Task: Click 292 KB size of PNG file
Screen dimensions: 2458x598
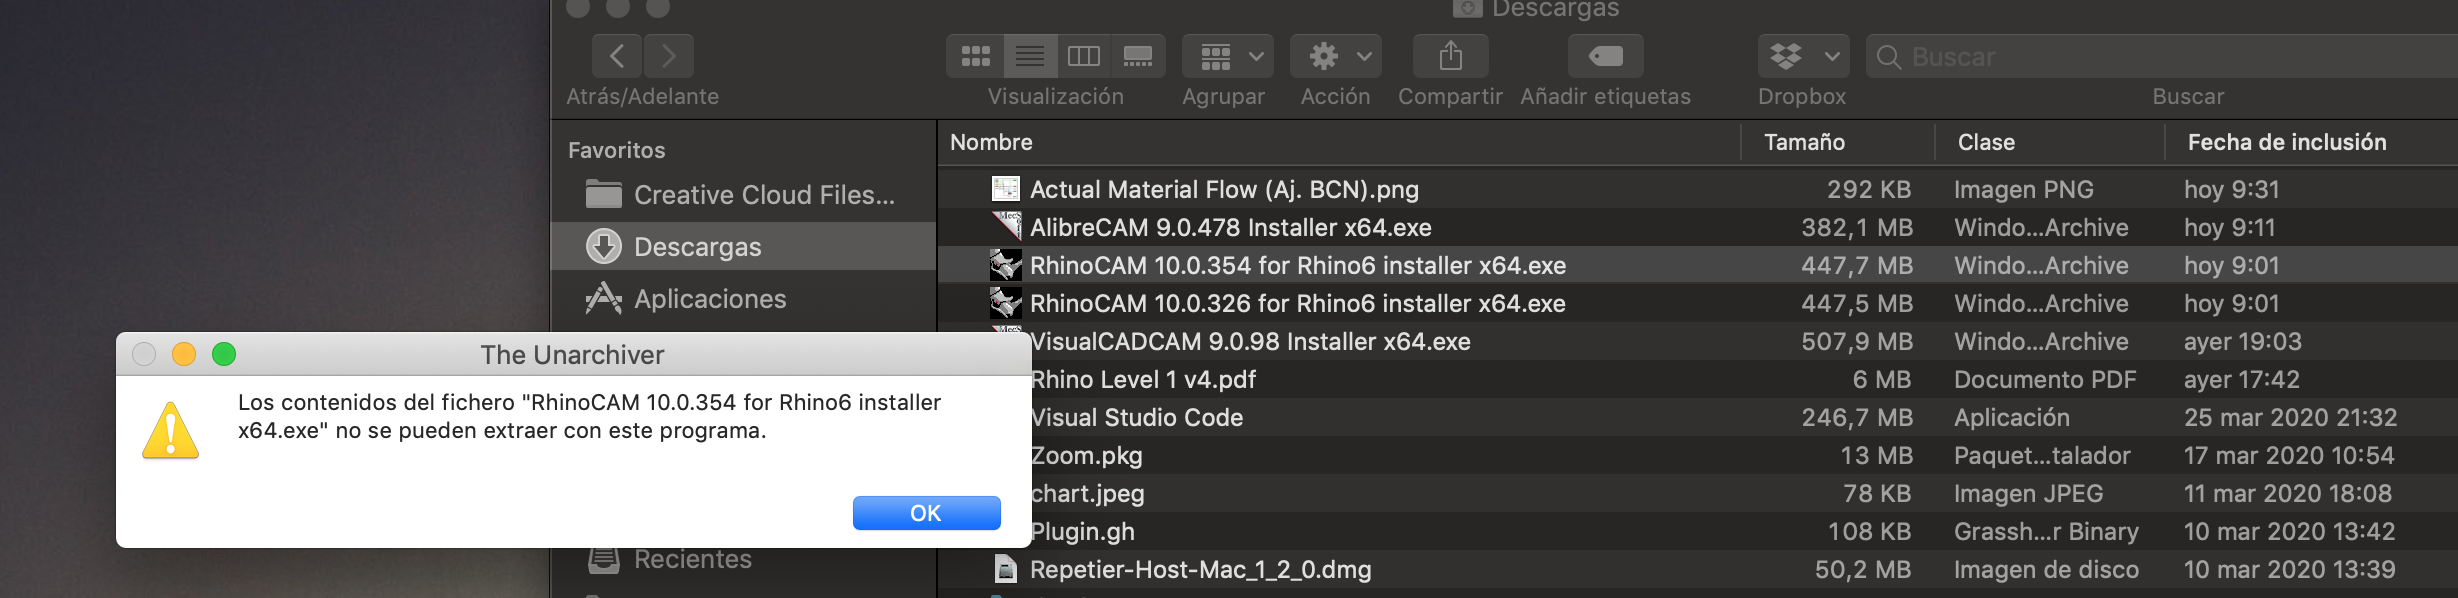Action: (x=1869, y=189)
